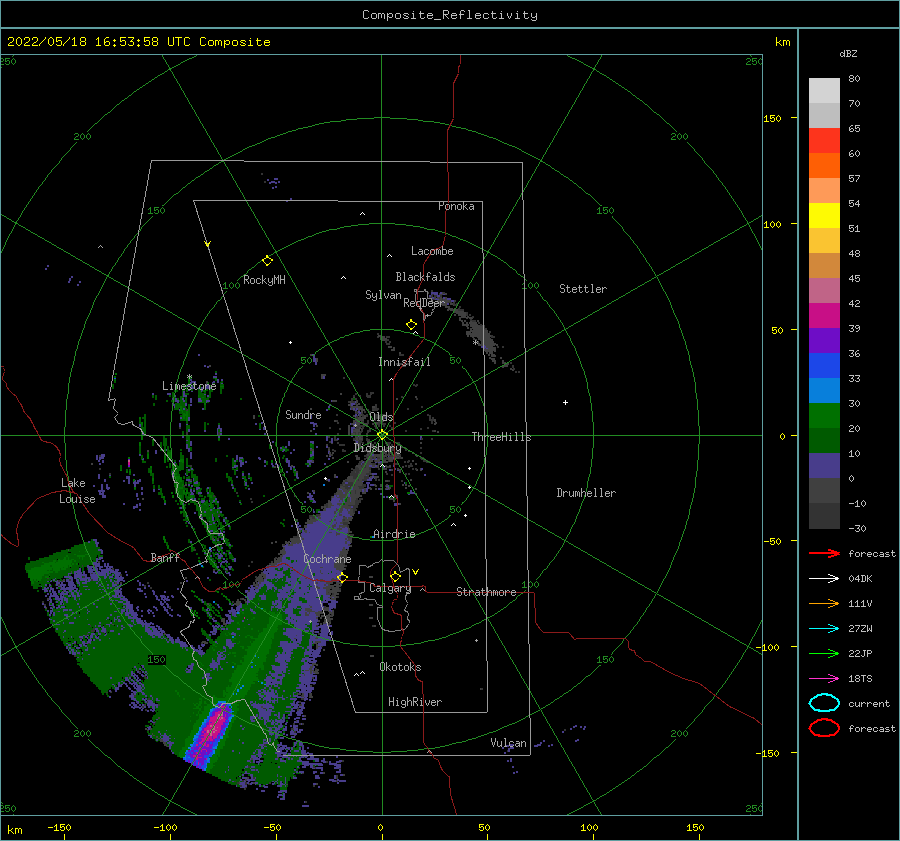Click the 'Cochrane' map label

pyautogui.click(x=327, y=559)
